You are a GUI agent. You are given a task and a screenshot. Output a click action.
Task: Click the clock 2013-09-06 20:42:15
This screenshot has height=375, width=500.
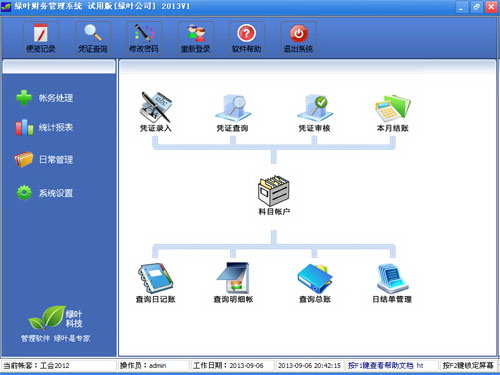pos(309,366)
